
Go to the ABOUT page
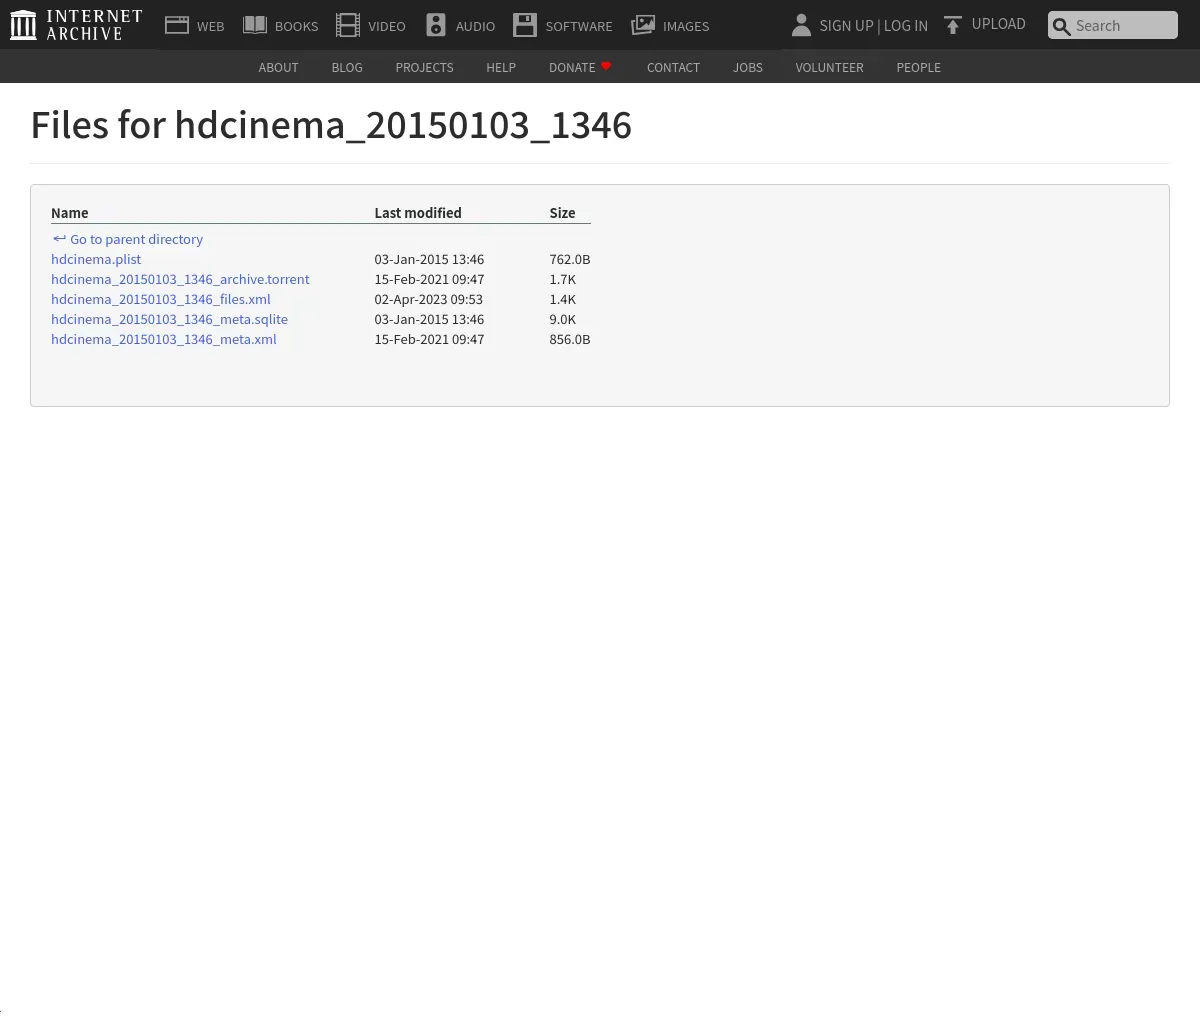point(278,67)
